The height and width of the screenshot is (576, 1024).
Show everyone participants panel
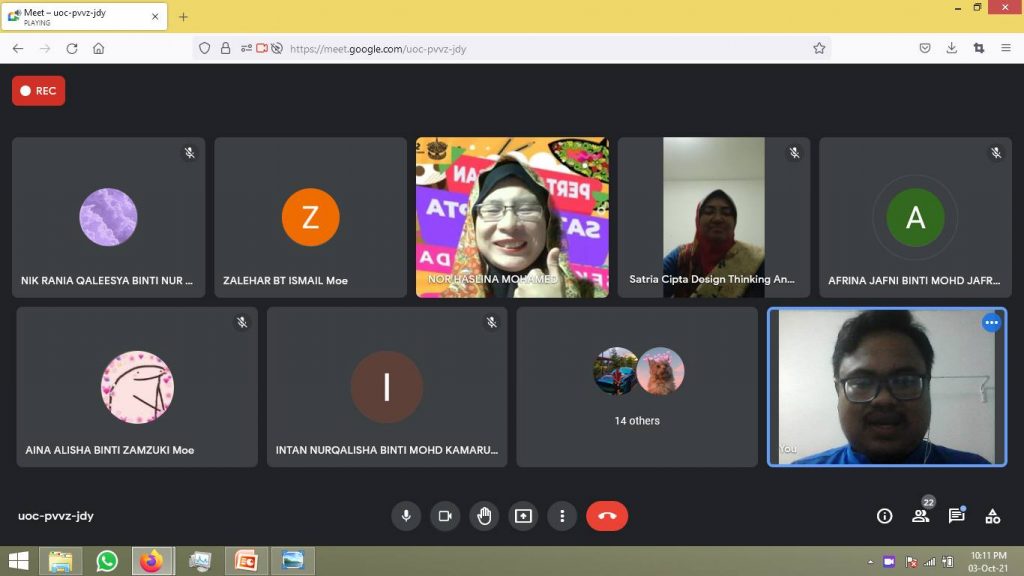(x=920, y=516)
